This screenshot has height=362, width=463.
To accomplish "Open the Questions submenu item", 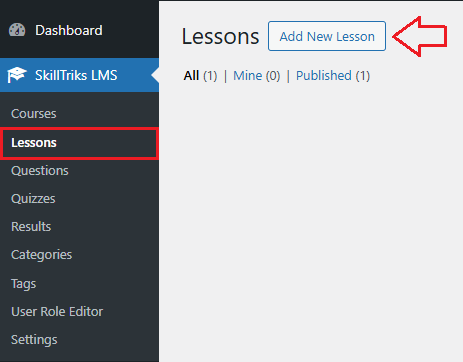I will (40, 171).
